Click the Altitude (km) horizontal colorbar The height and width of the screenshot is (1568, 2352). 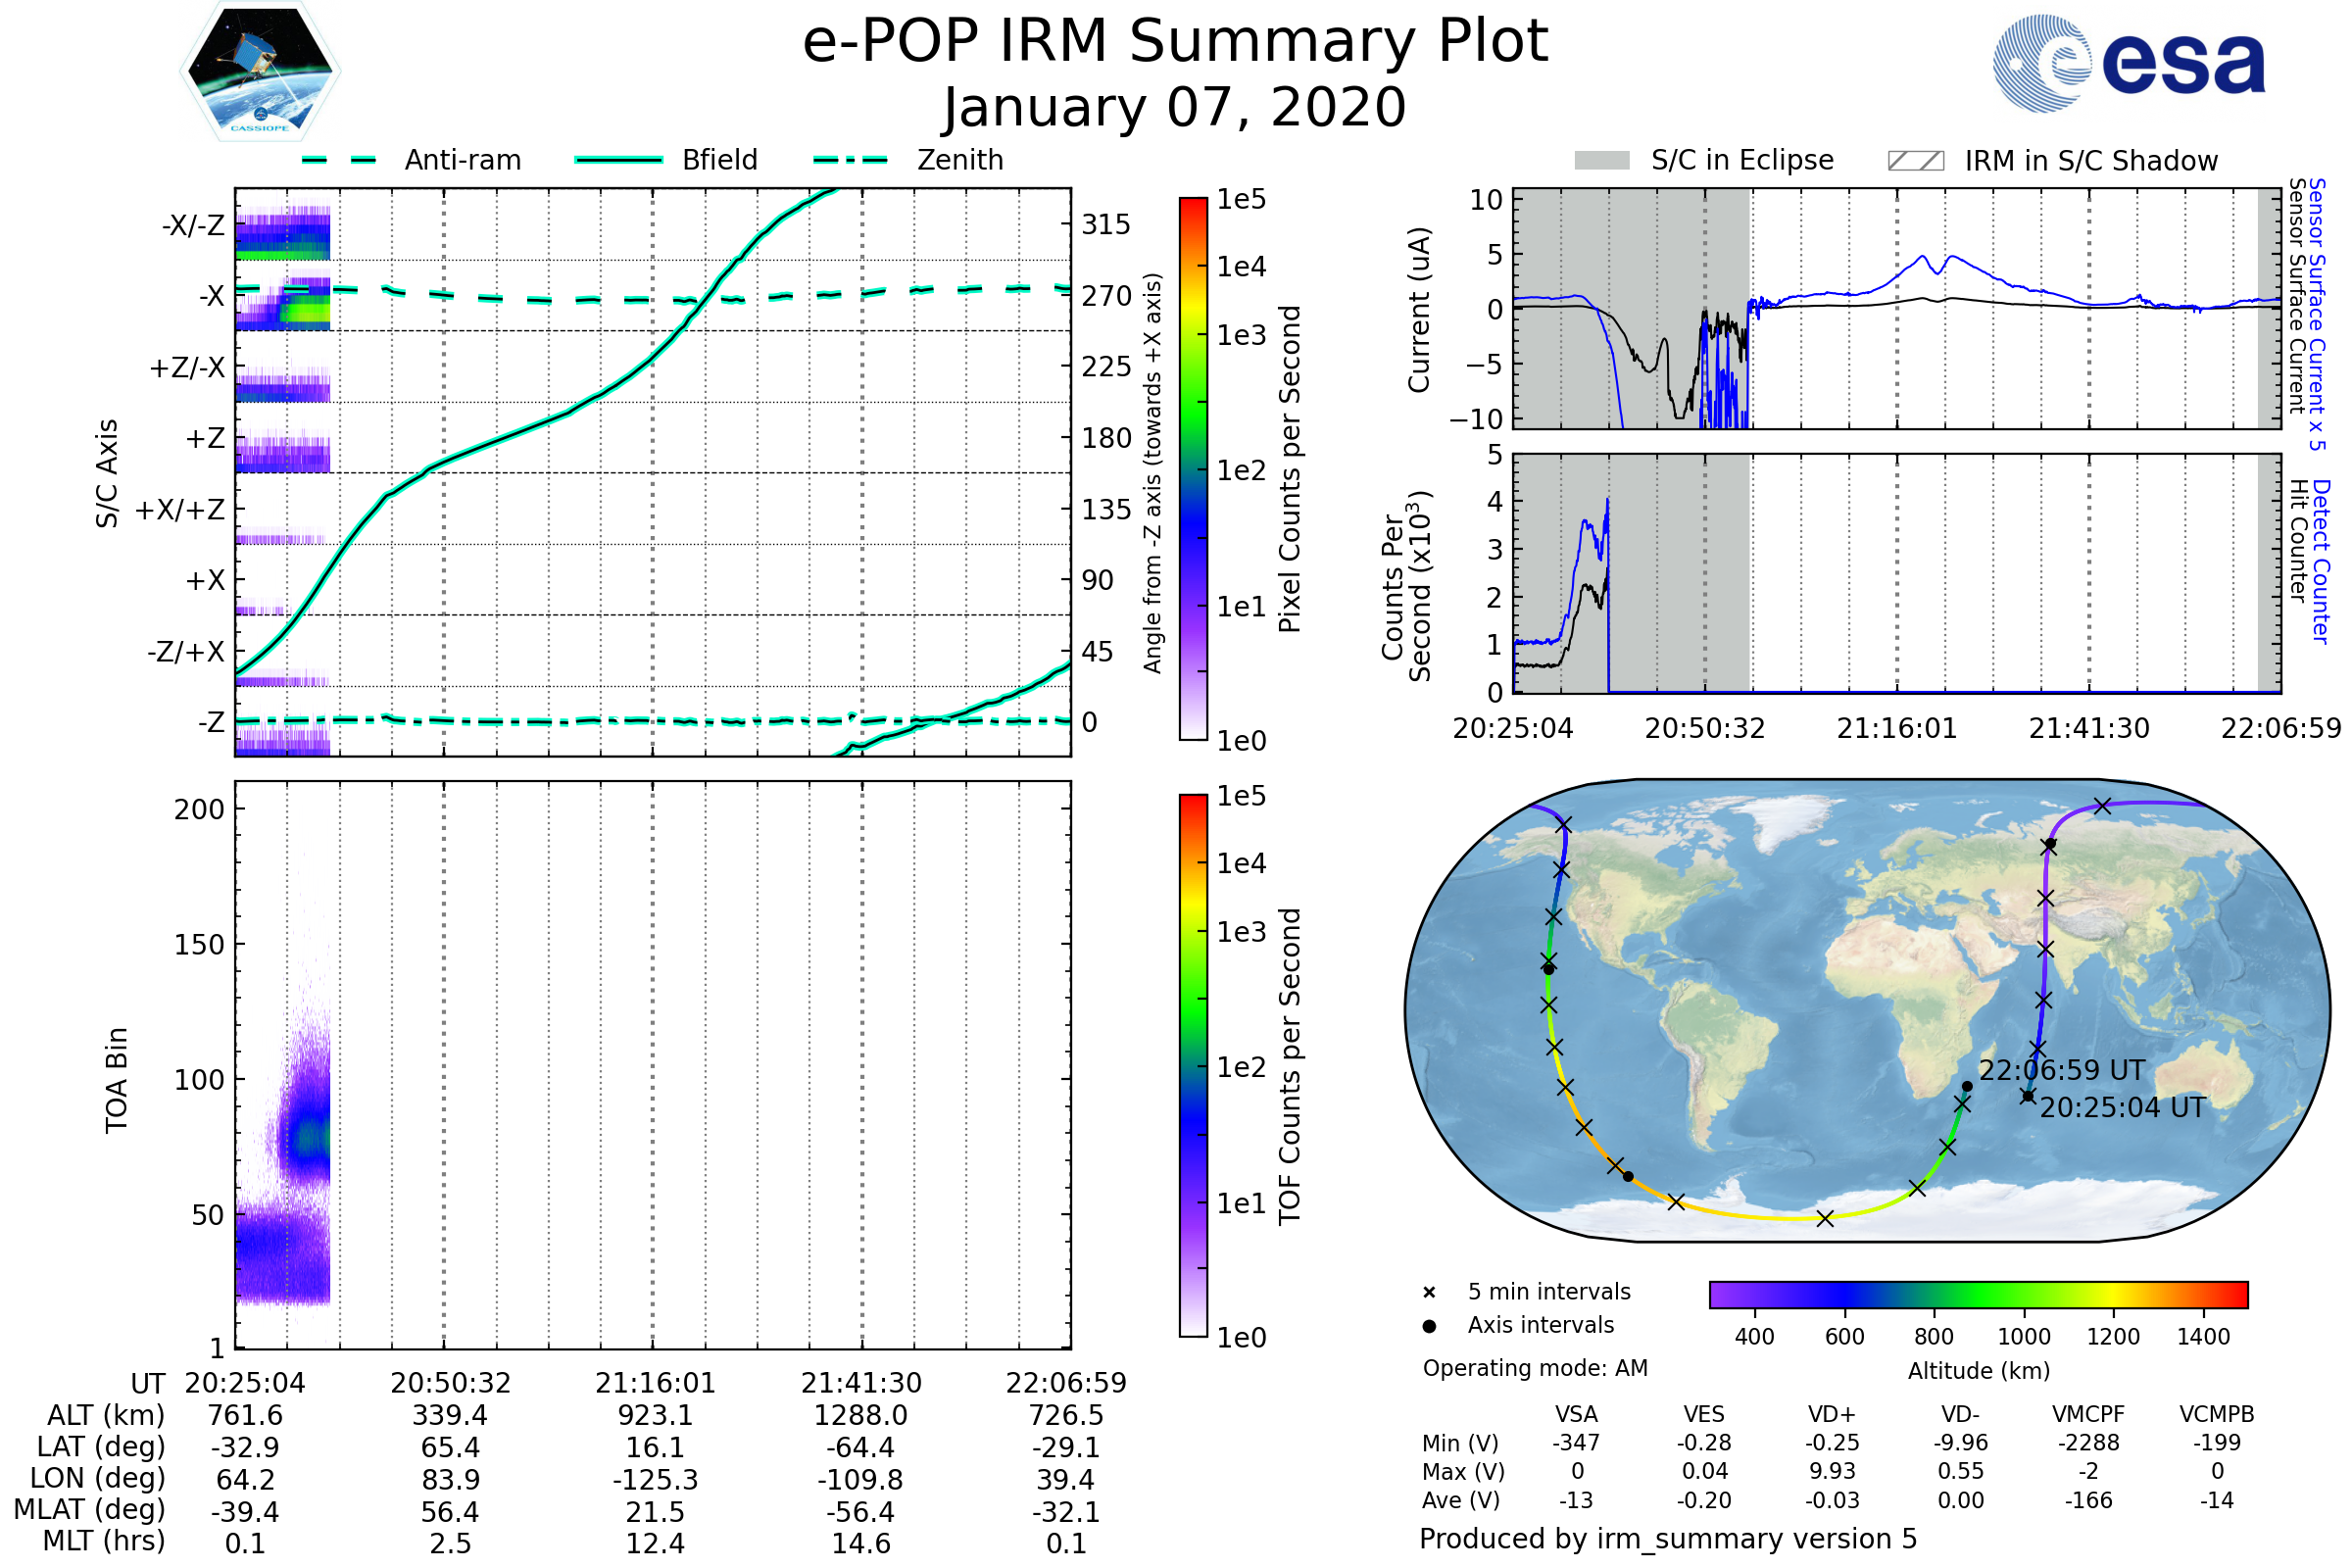1978,1294
